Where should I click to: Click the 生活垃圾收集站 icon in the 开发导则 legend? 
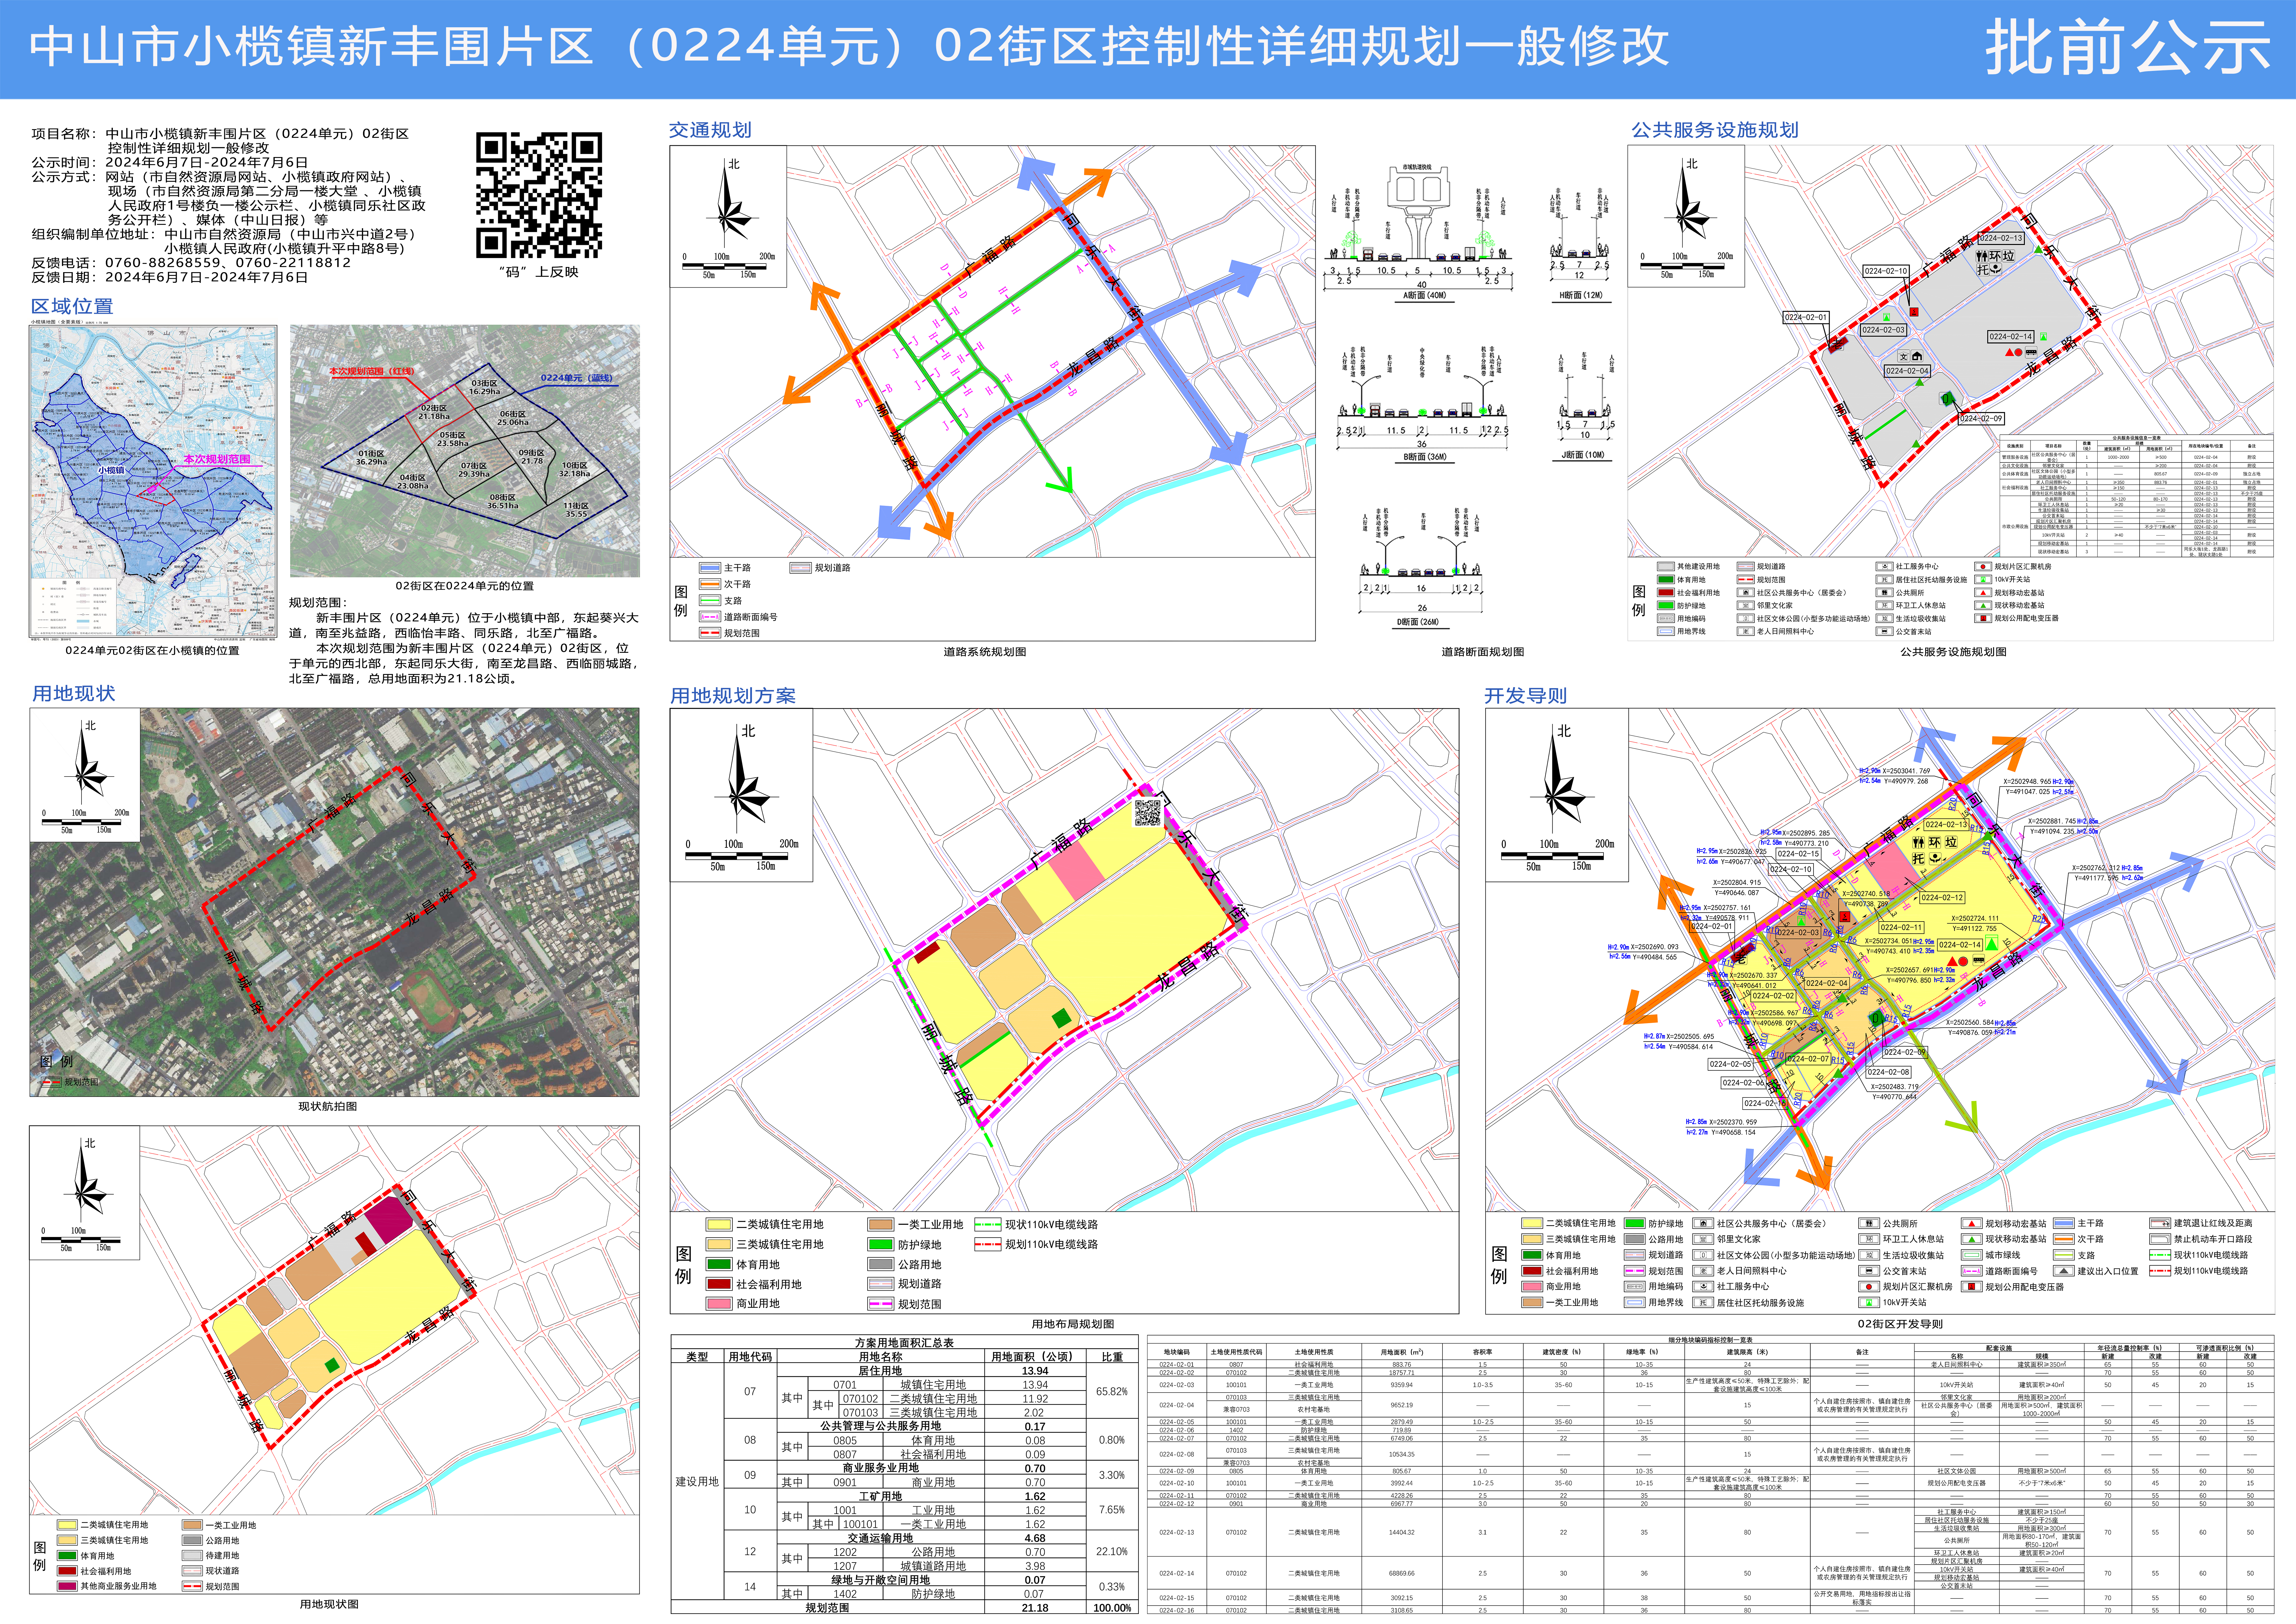(1869, 1255)
